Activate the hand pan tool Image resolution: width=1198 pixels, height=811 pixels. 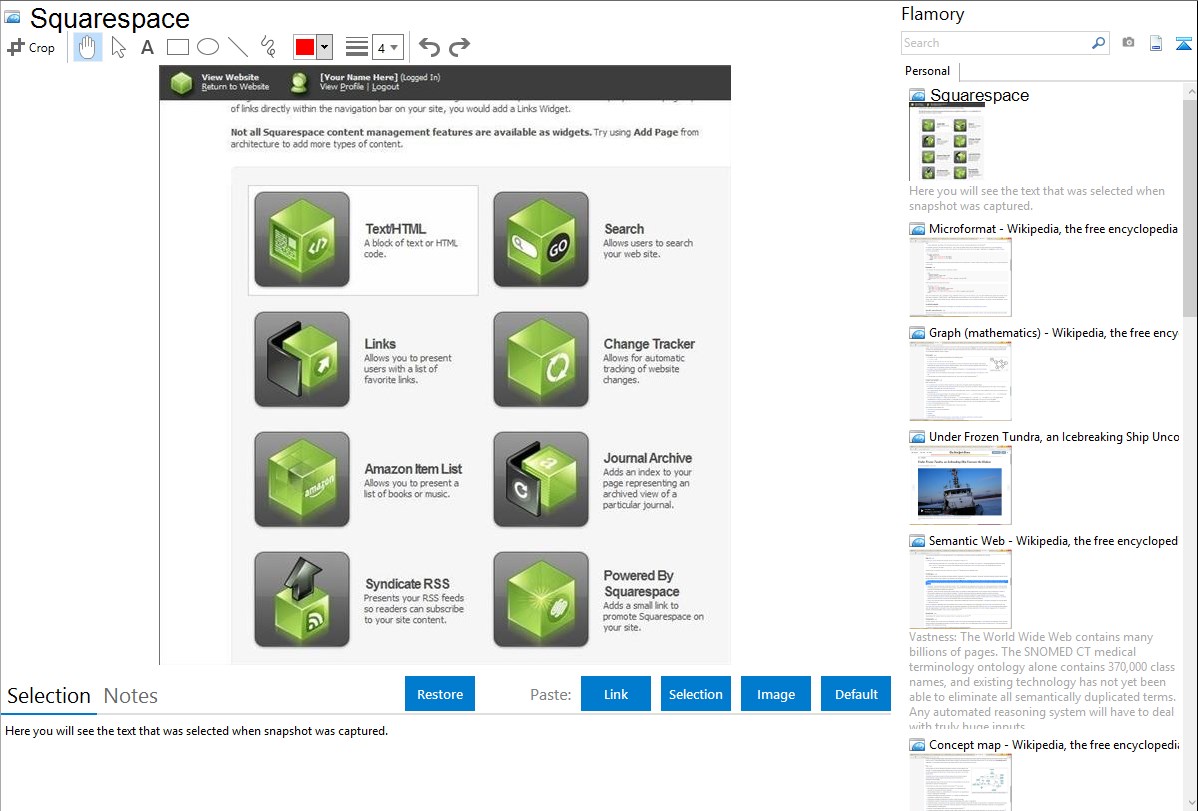(88, 47)
